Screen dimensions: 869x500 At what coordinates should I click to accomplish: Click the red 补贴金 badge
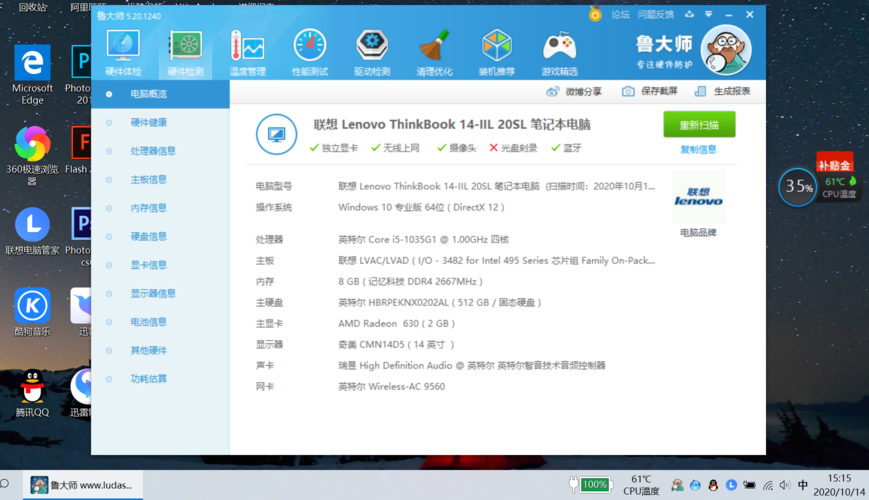tap(835, 164)
